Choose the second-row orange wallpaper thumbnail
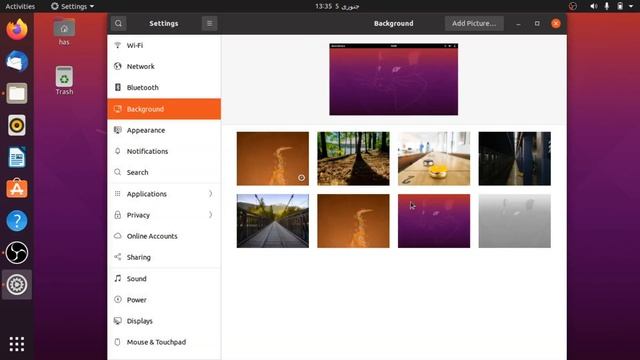Viewport: 640px width, 360px height. 353,221
